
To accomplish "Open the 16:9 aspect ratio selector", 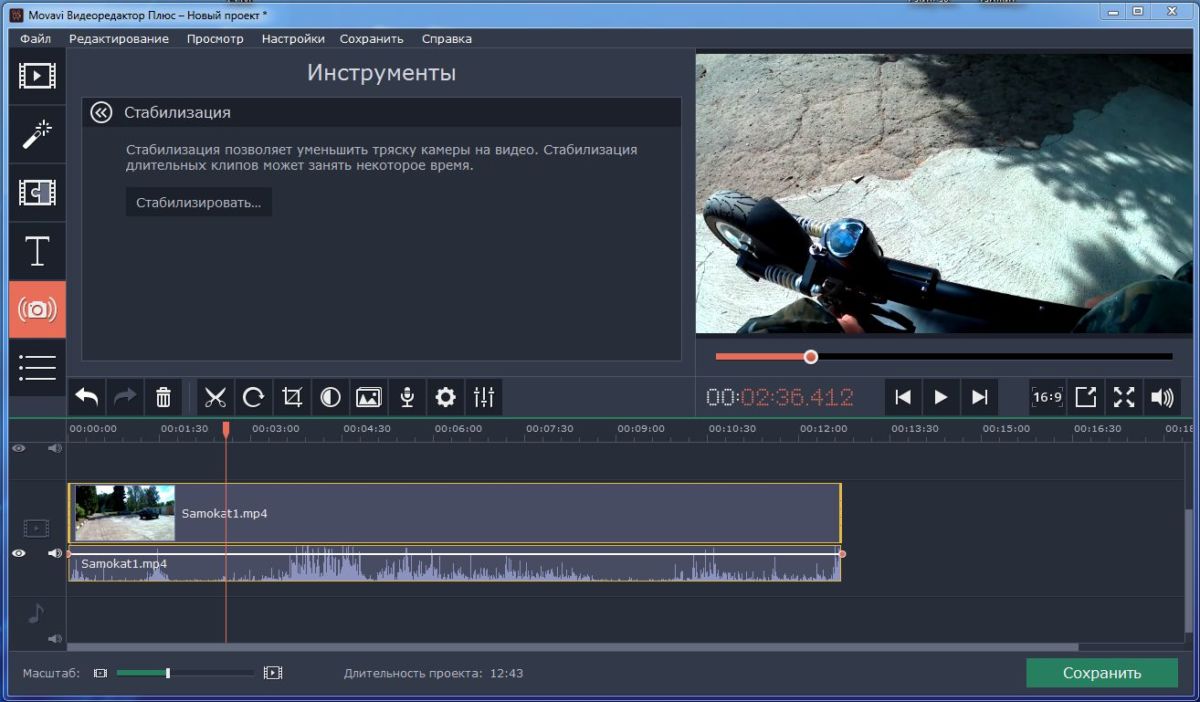I will pyautogui.click(x=1047, y=397).
